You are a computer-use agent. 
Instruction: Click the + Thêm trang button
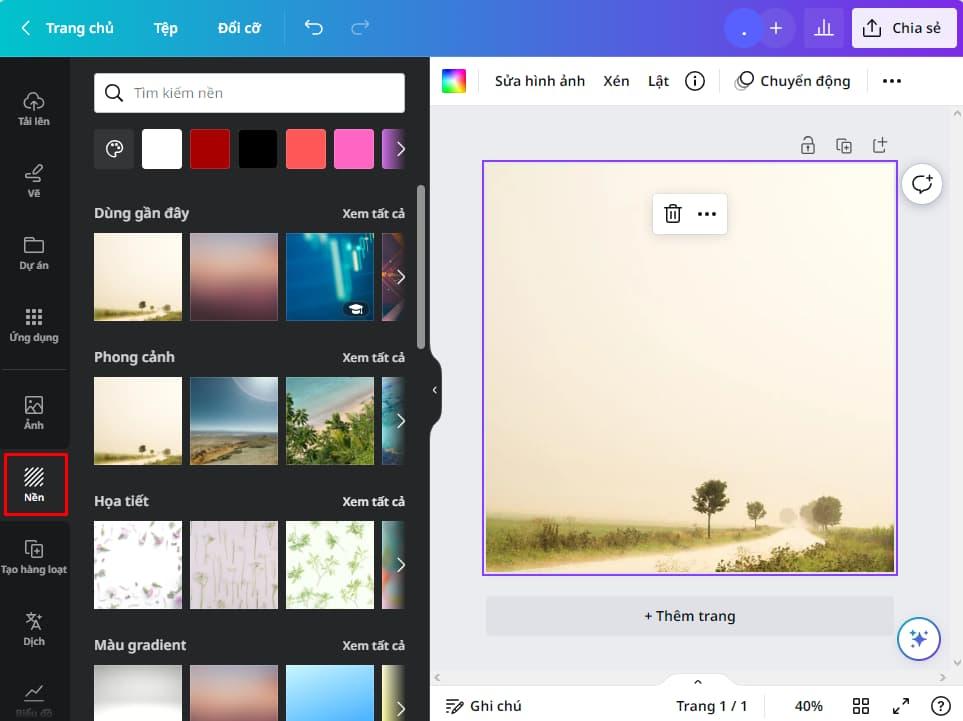pos(689,616)
